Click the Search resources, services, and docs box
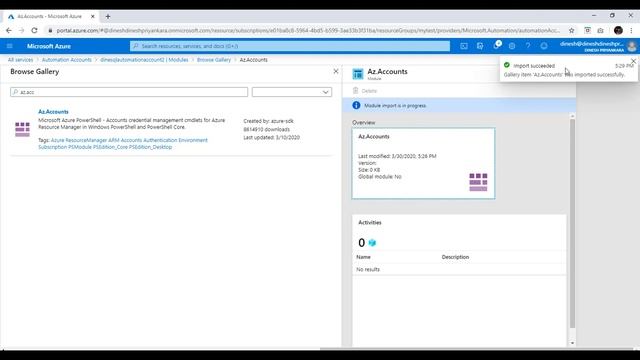 click(290, 46)
